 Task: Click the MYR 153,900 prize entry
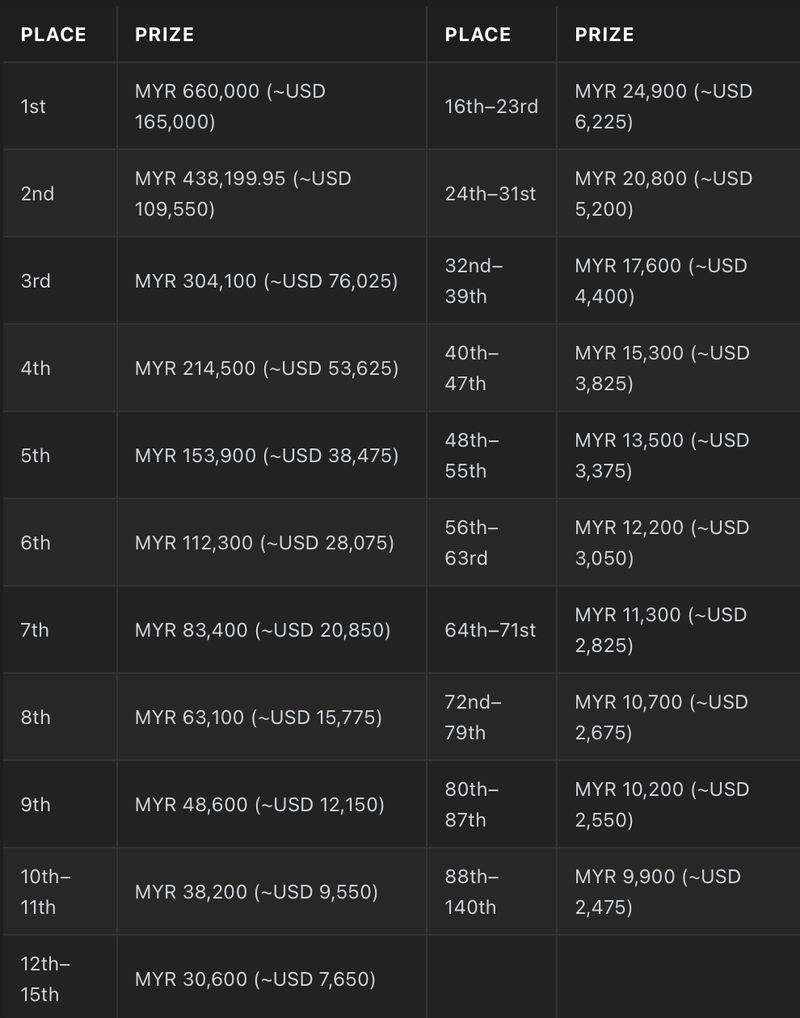[266, 455]
